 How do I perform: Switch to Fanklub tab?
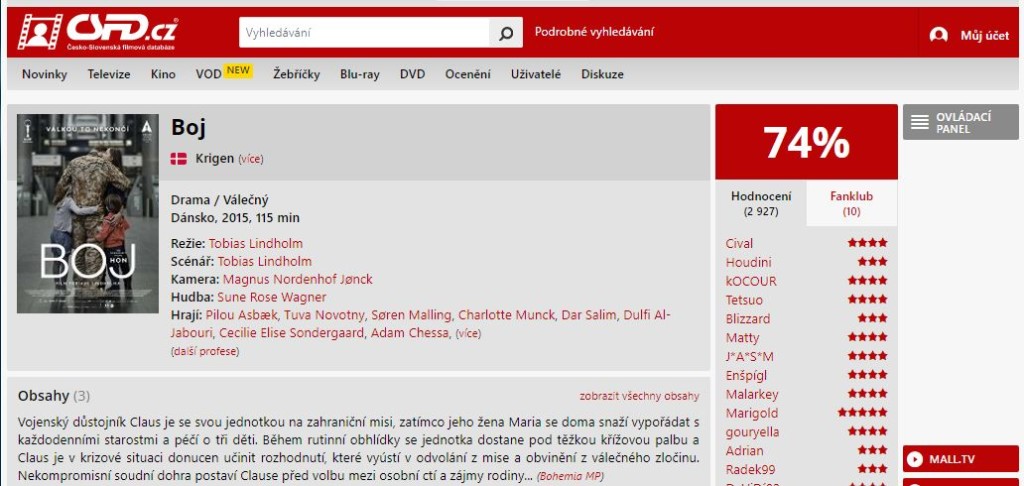[x=852, y=203]
